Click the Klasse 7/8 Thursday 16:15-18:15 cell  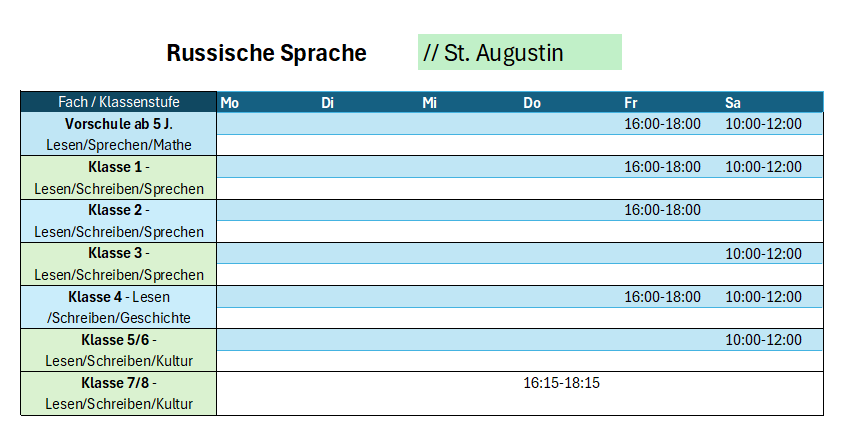click(561, 383)
